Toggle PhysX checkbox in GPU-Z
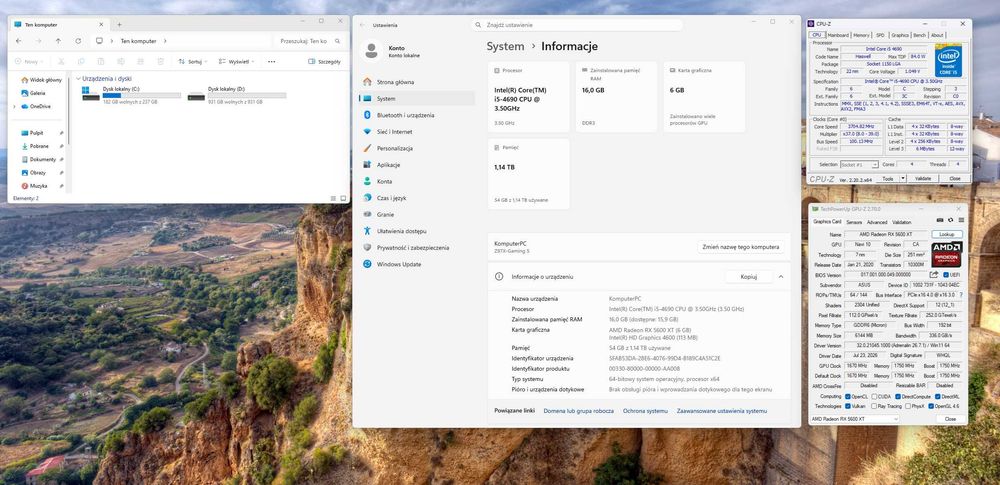The width and height of the screenshot is (1000, 485). click(908, 406)
